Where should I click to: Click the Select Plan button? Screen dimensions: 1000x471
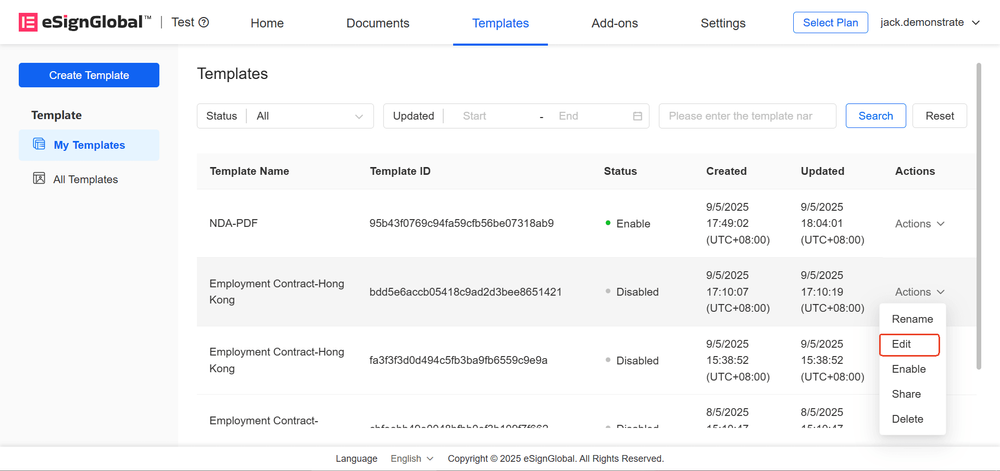(830, 22)
